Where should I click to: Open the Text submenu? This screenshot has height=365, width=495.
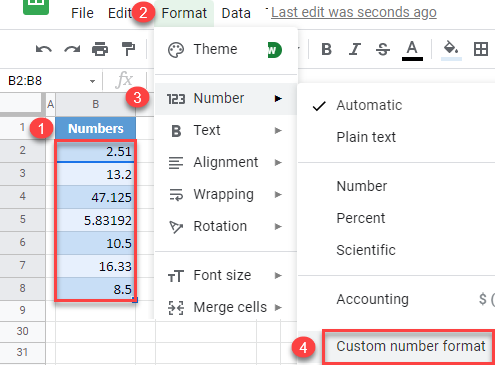pyautogui.click(x=226, y=130)
